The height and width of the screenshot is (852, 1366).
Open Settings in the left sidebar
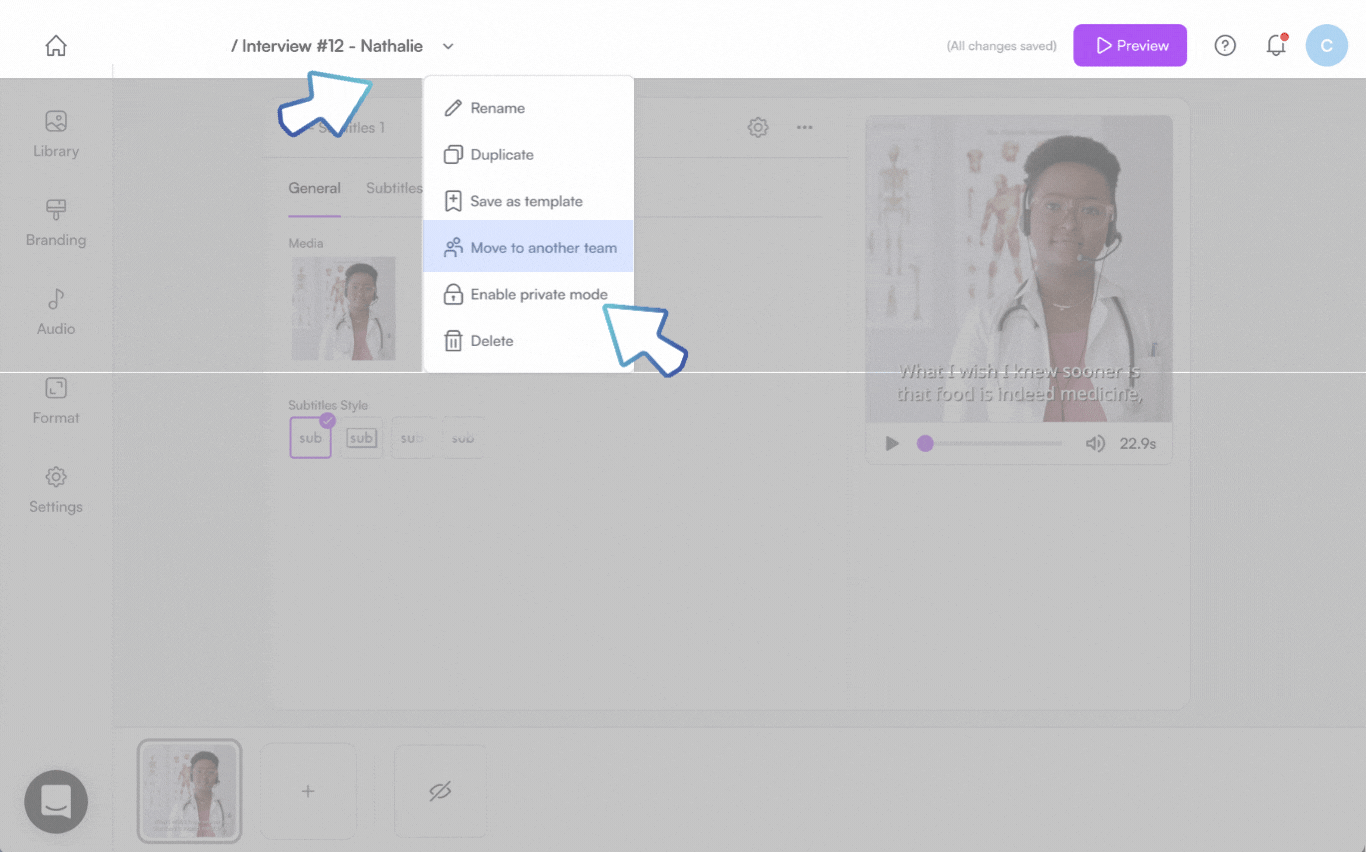pyautogui.click(x=56, y=489)
